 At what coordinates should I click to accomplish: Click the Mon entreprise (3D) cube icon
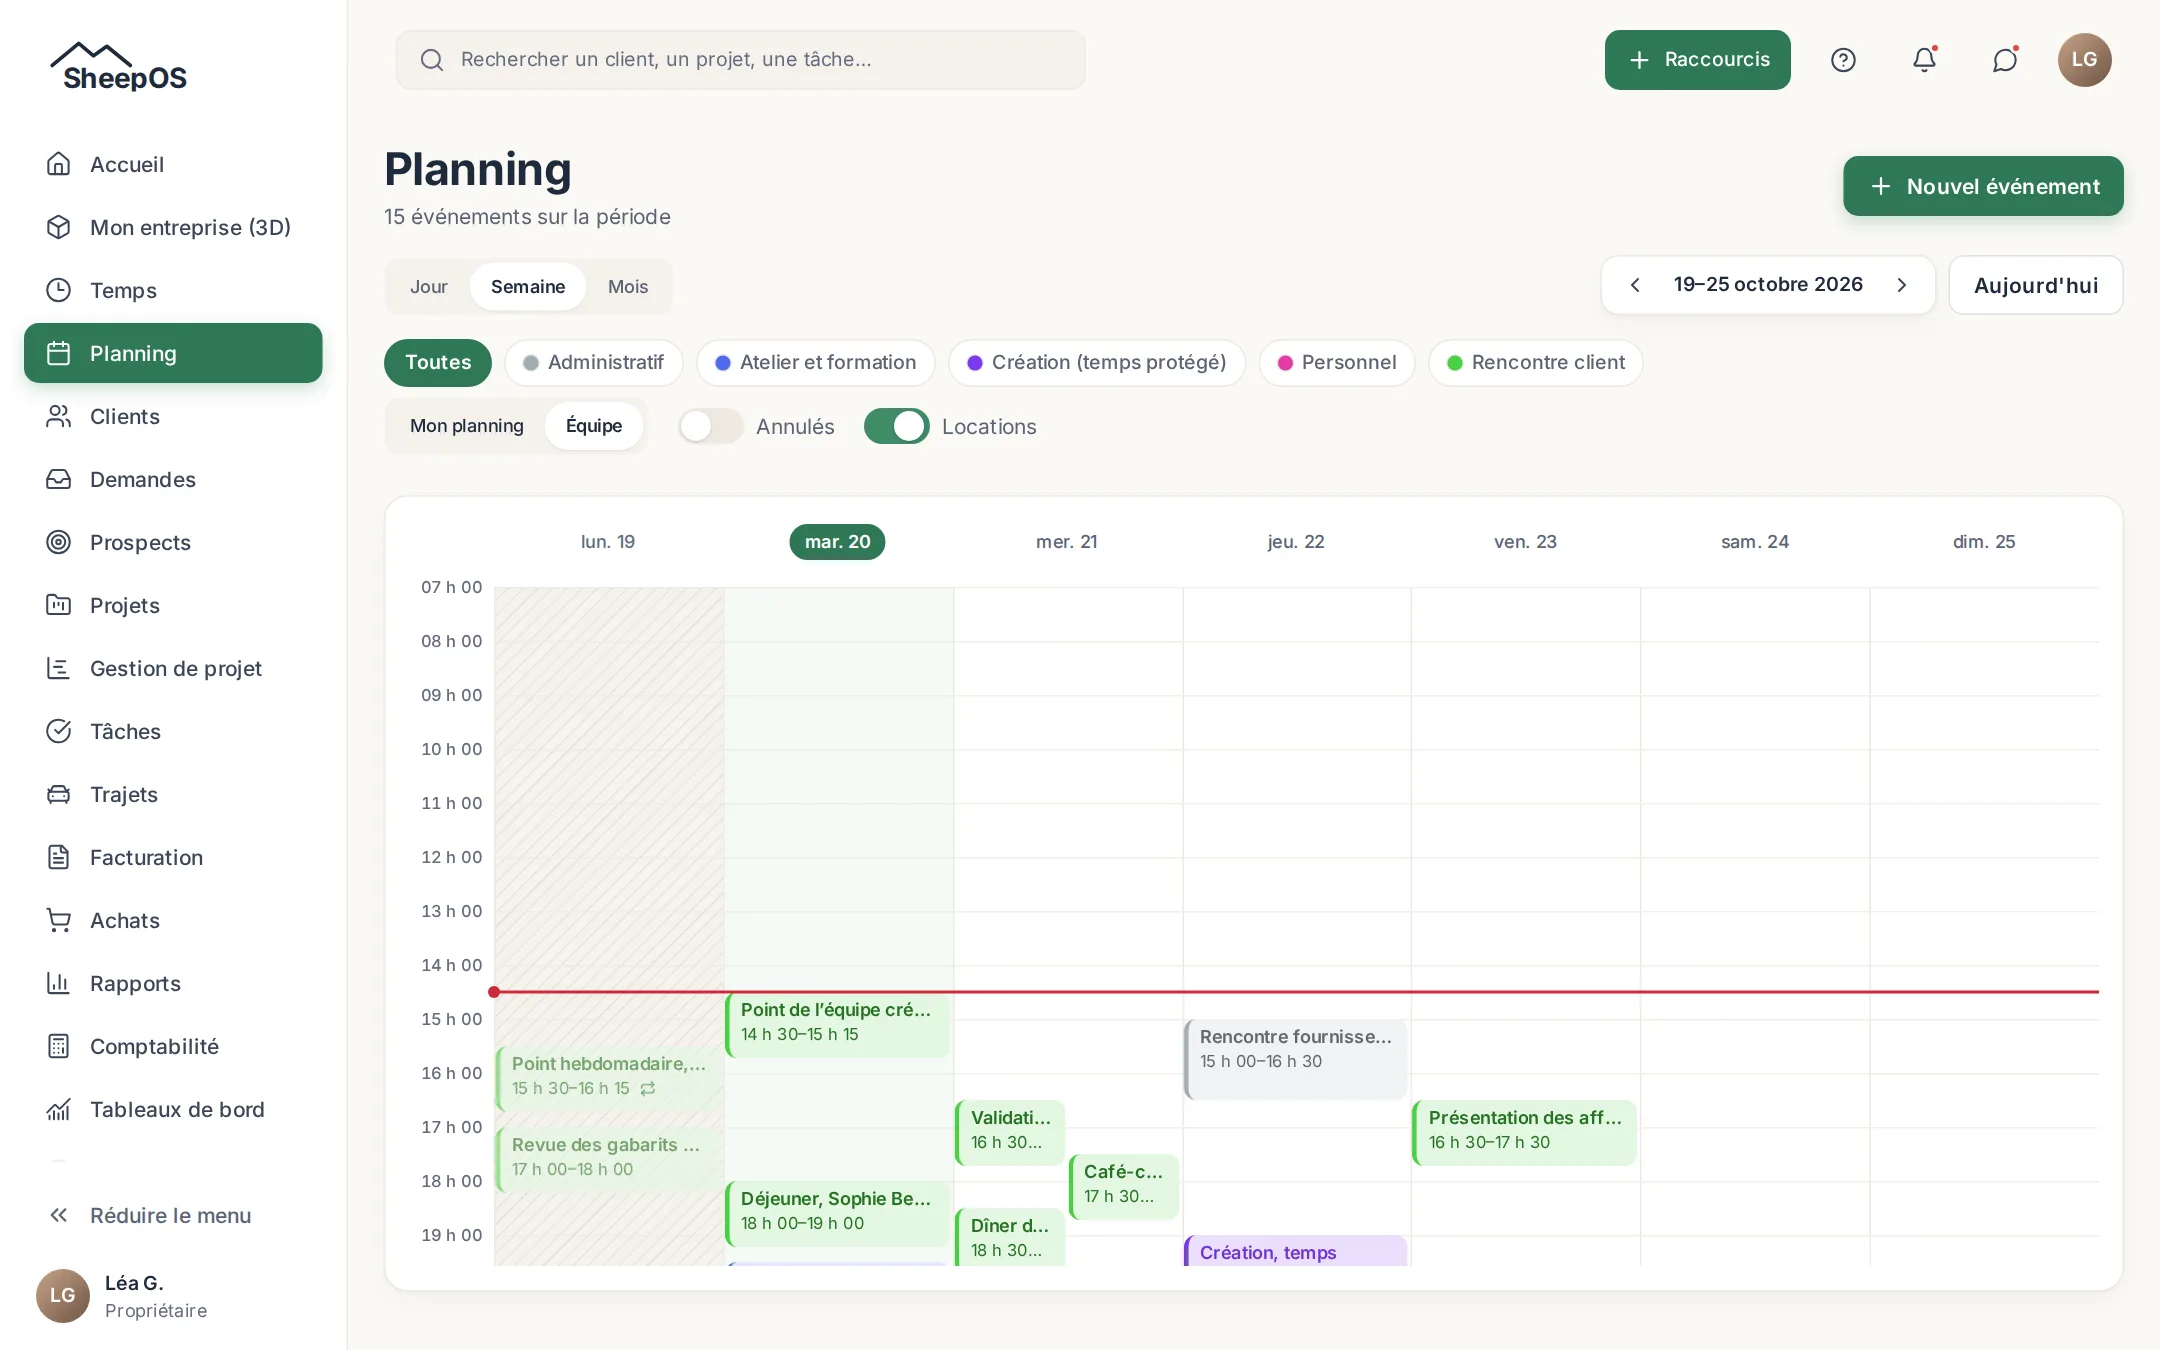click(x=59, y=227)
